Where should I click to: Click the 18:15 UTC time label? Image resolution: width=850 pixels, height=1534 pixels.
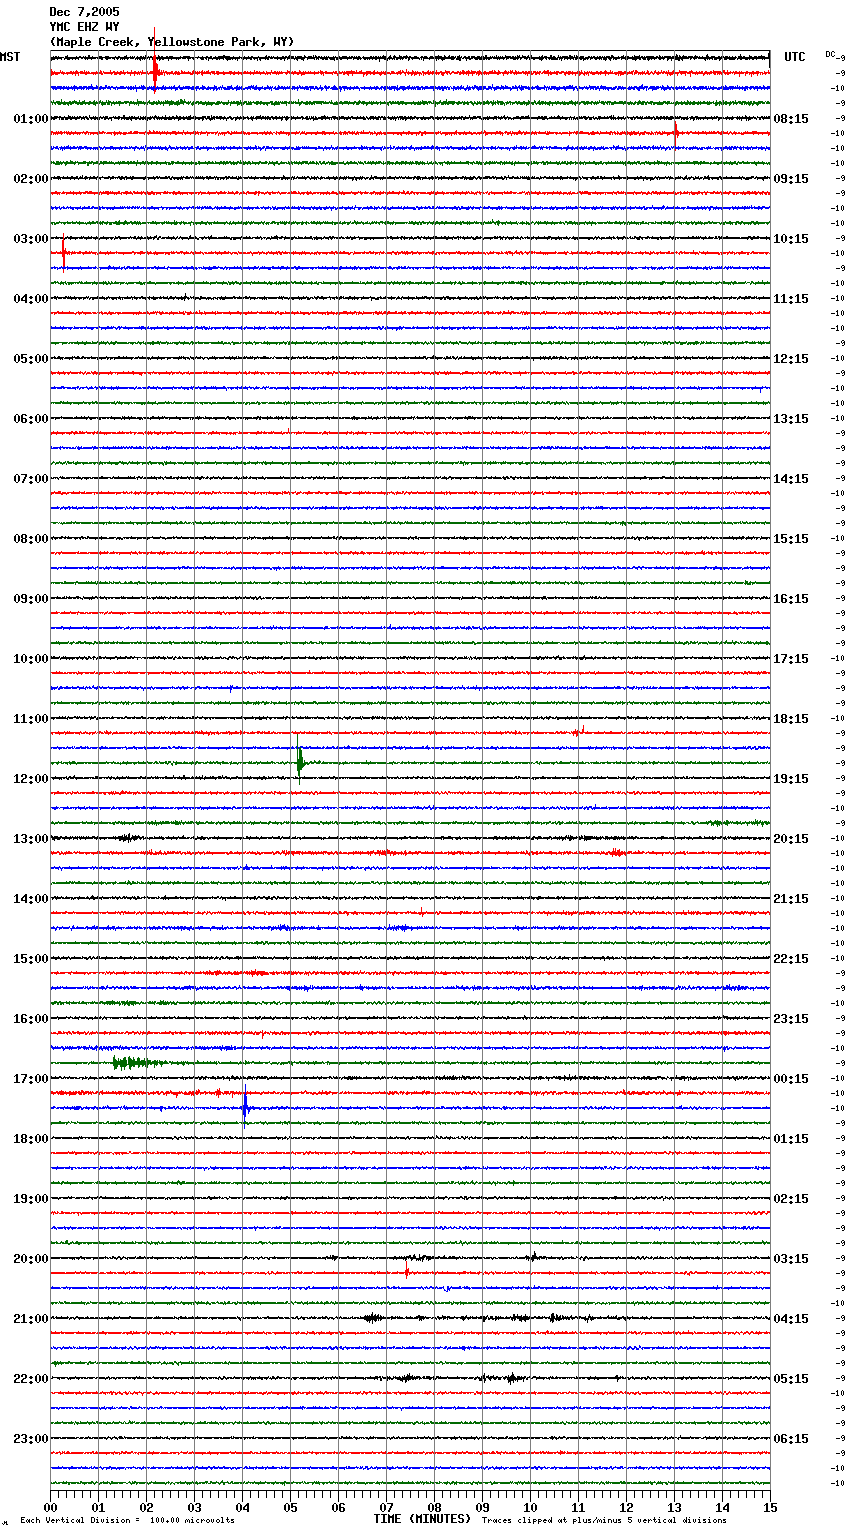click(791, 719)
